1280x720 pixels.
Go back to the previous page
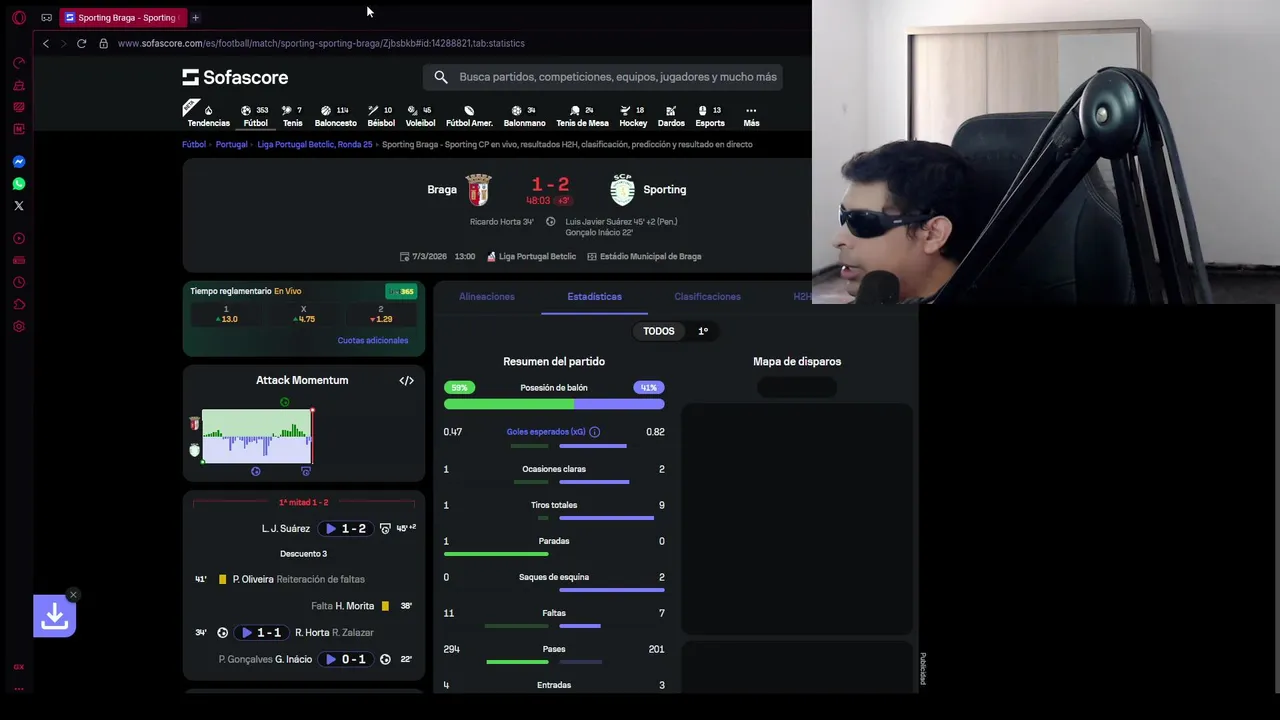[x=45, y=43]
